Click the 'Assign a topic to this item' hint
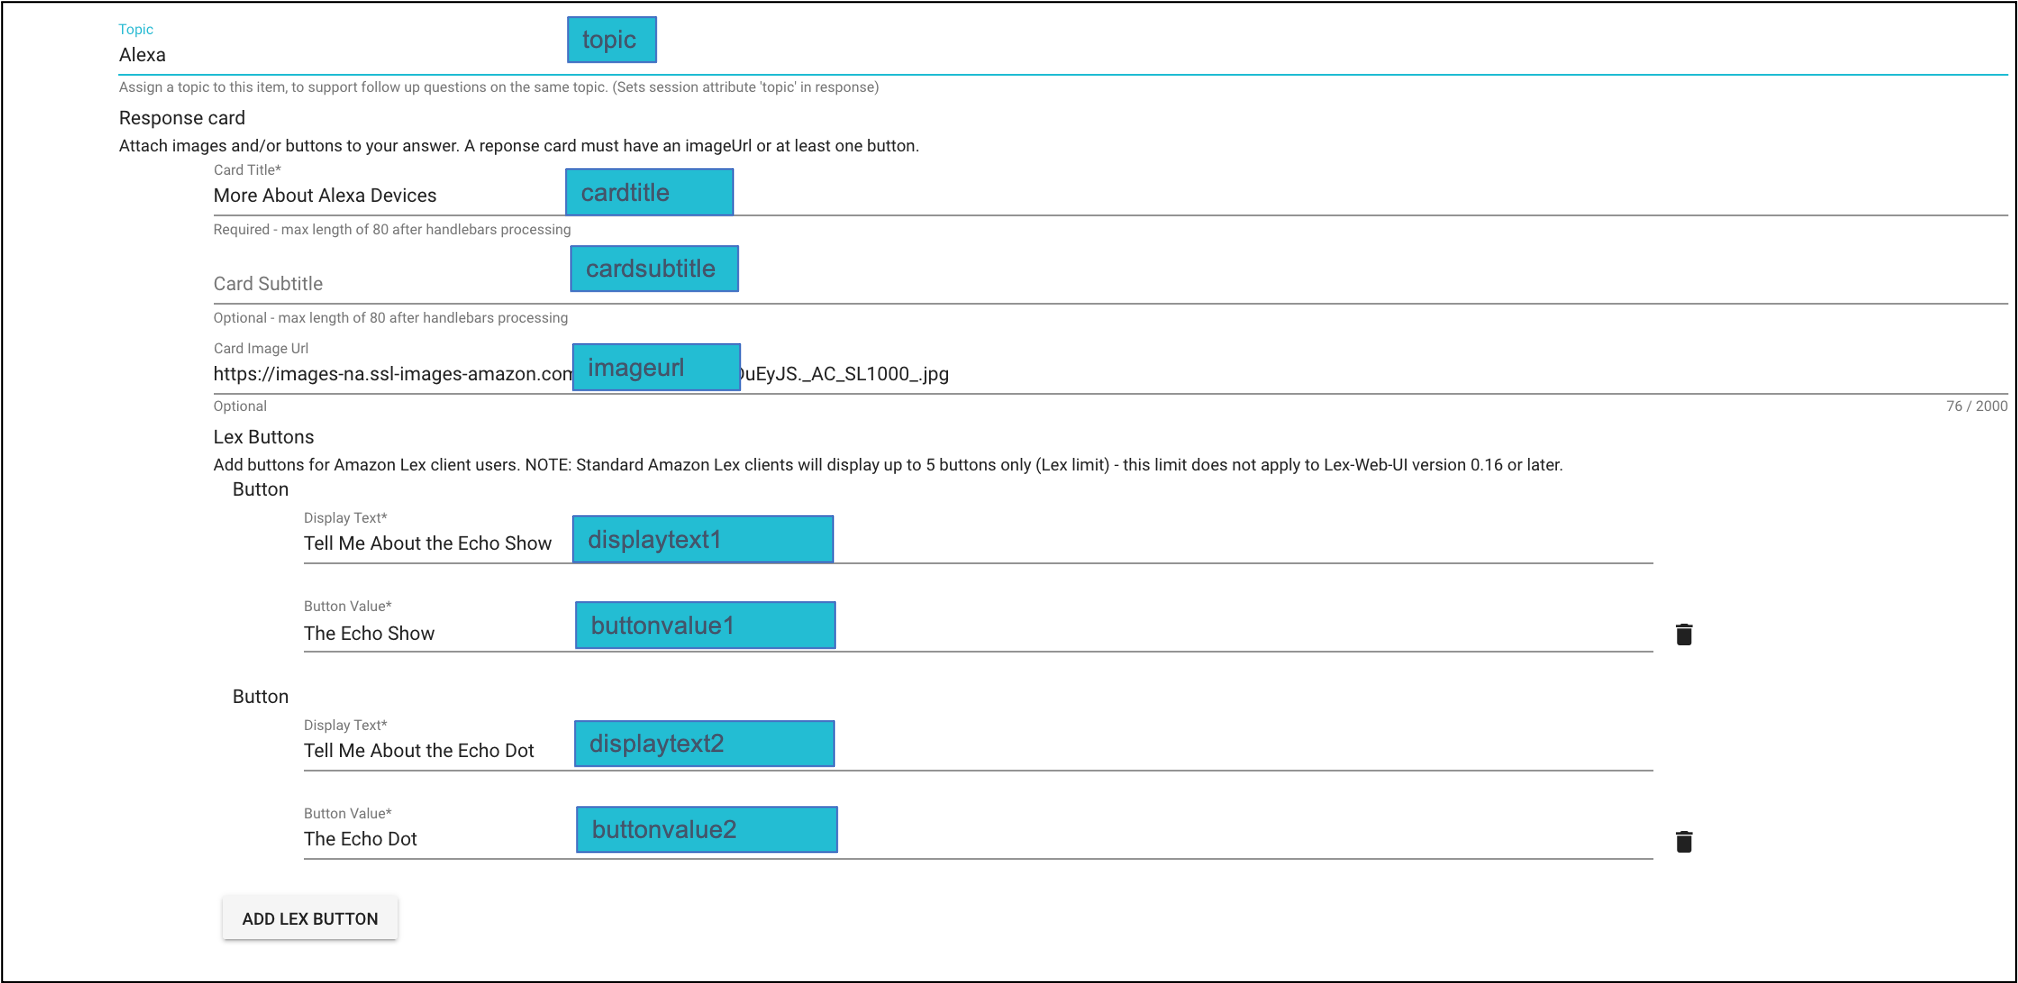 click(x=499, y=87)
